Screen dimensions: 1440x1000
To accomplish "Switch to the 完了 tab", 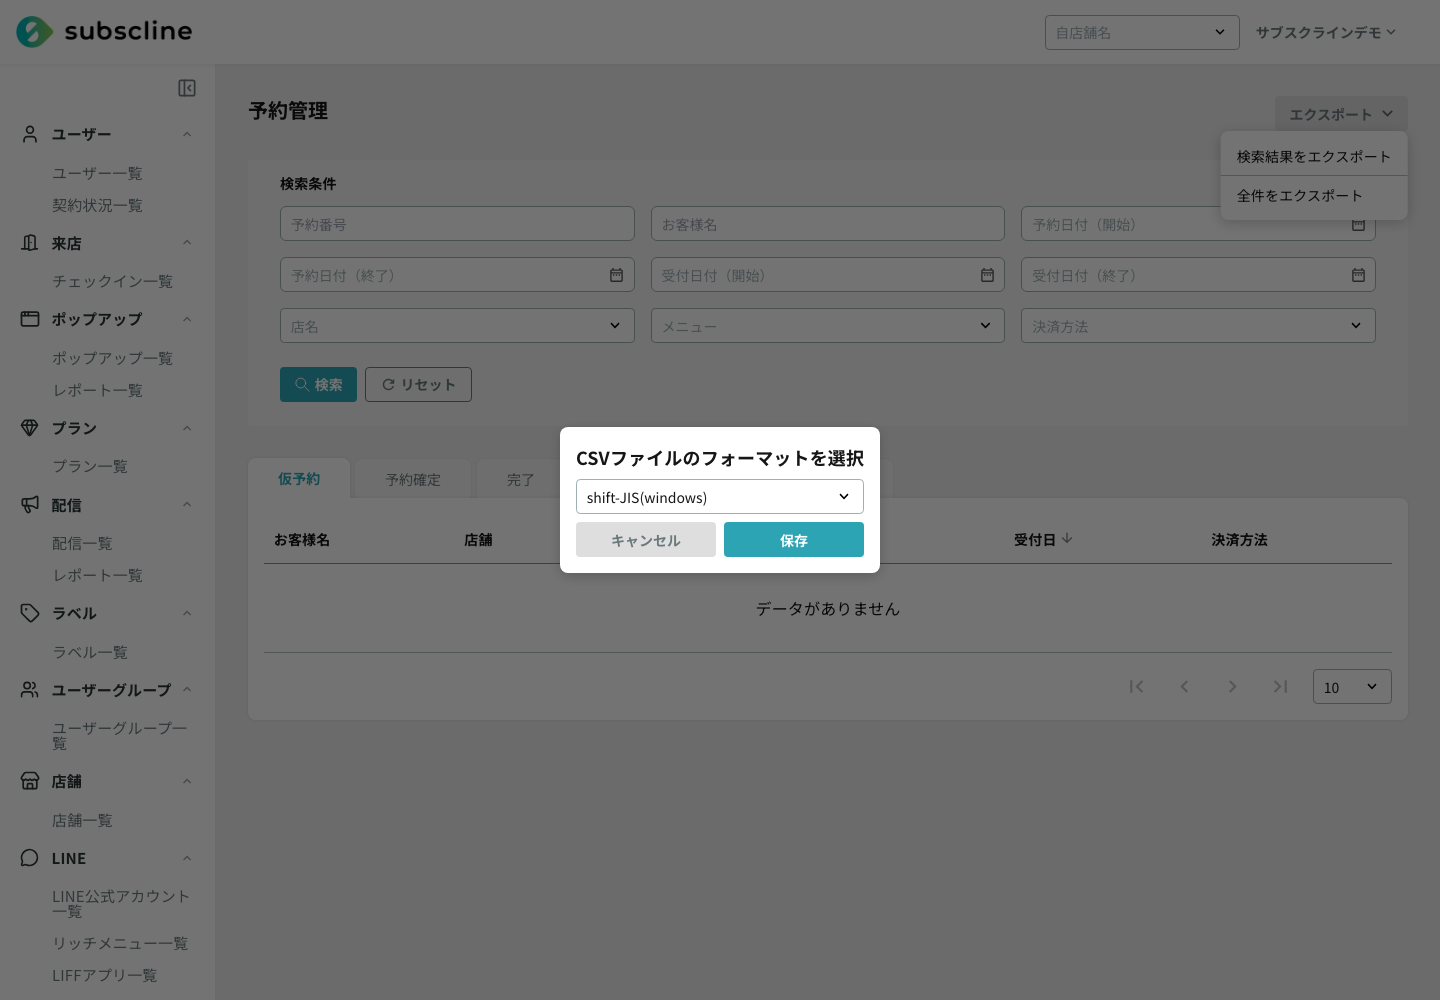I will click(x=519, y=480).
